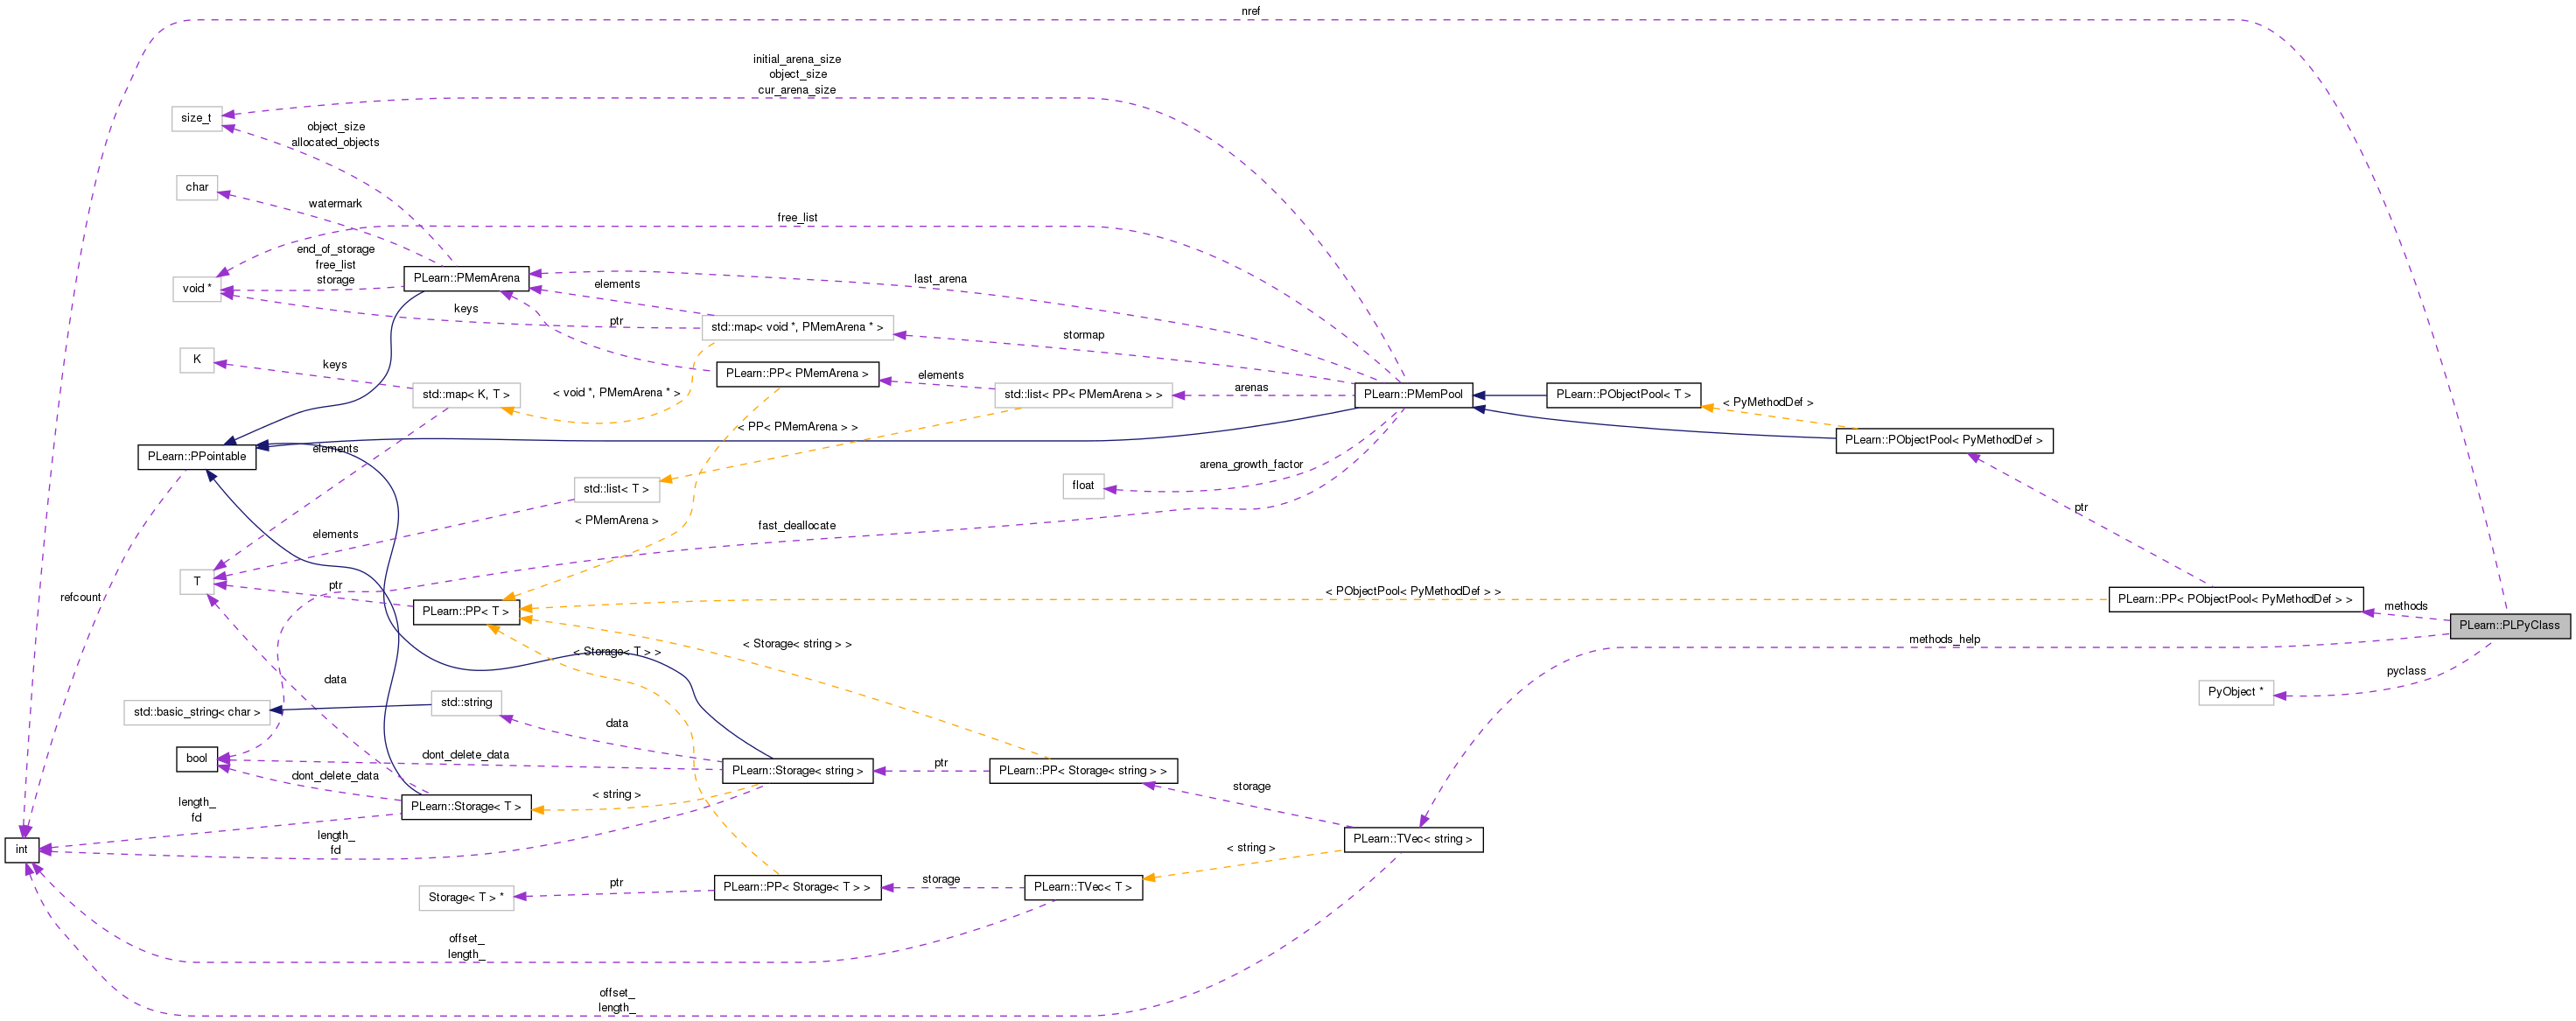2576x1021 pixels.
Task: Select the float type node
Action: (1083, 486)
